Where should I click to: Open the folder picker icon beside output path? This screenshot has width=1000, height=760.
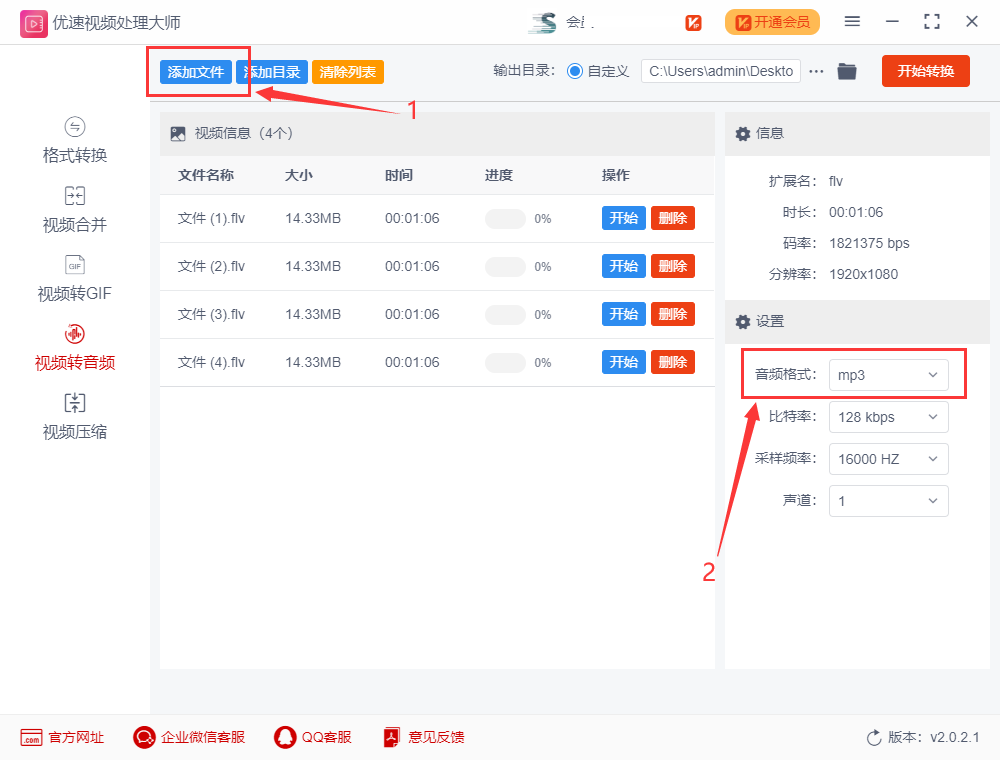846,71
